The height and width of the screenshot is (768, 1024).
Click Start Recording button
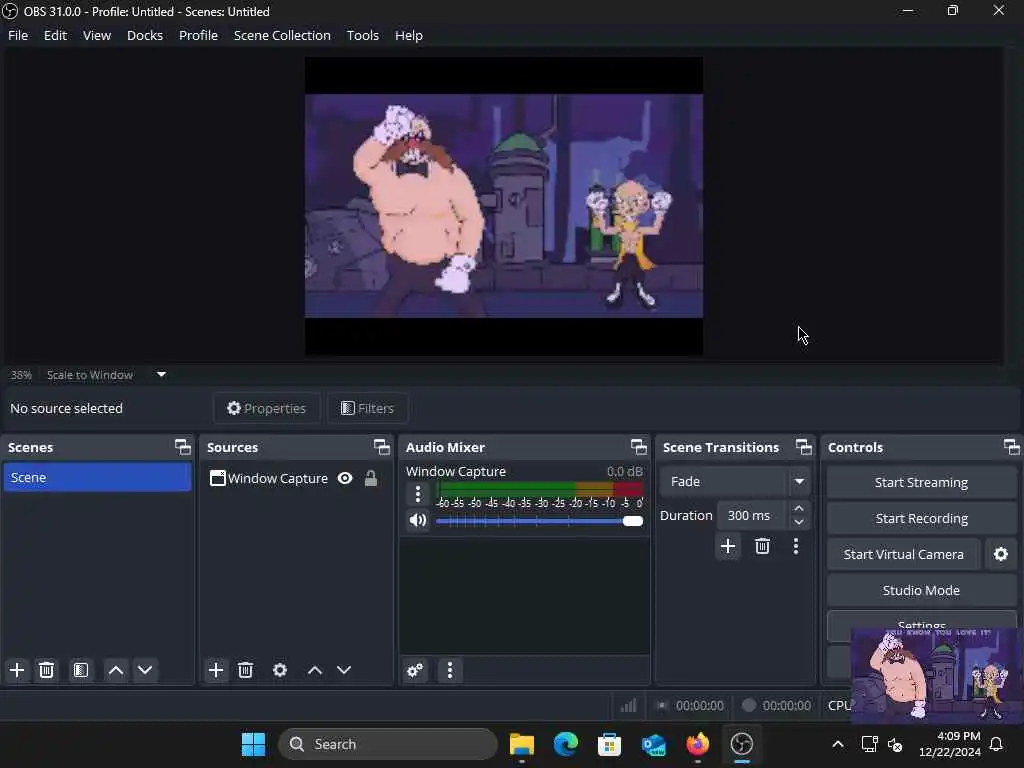pos(921,519)
